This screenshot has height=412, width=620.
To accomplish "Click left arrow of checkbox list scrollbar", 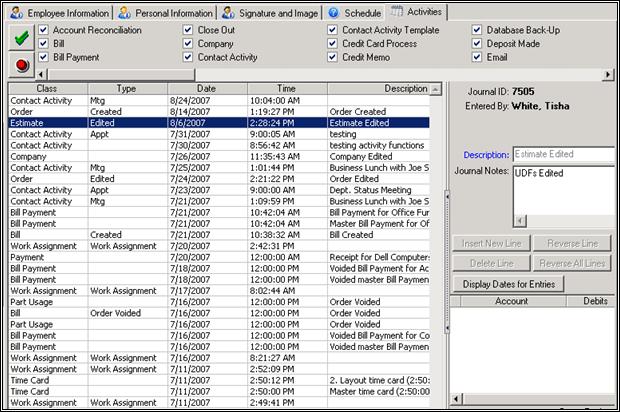I will 41,74.
